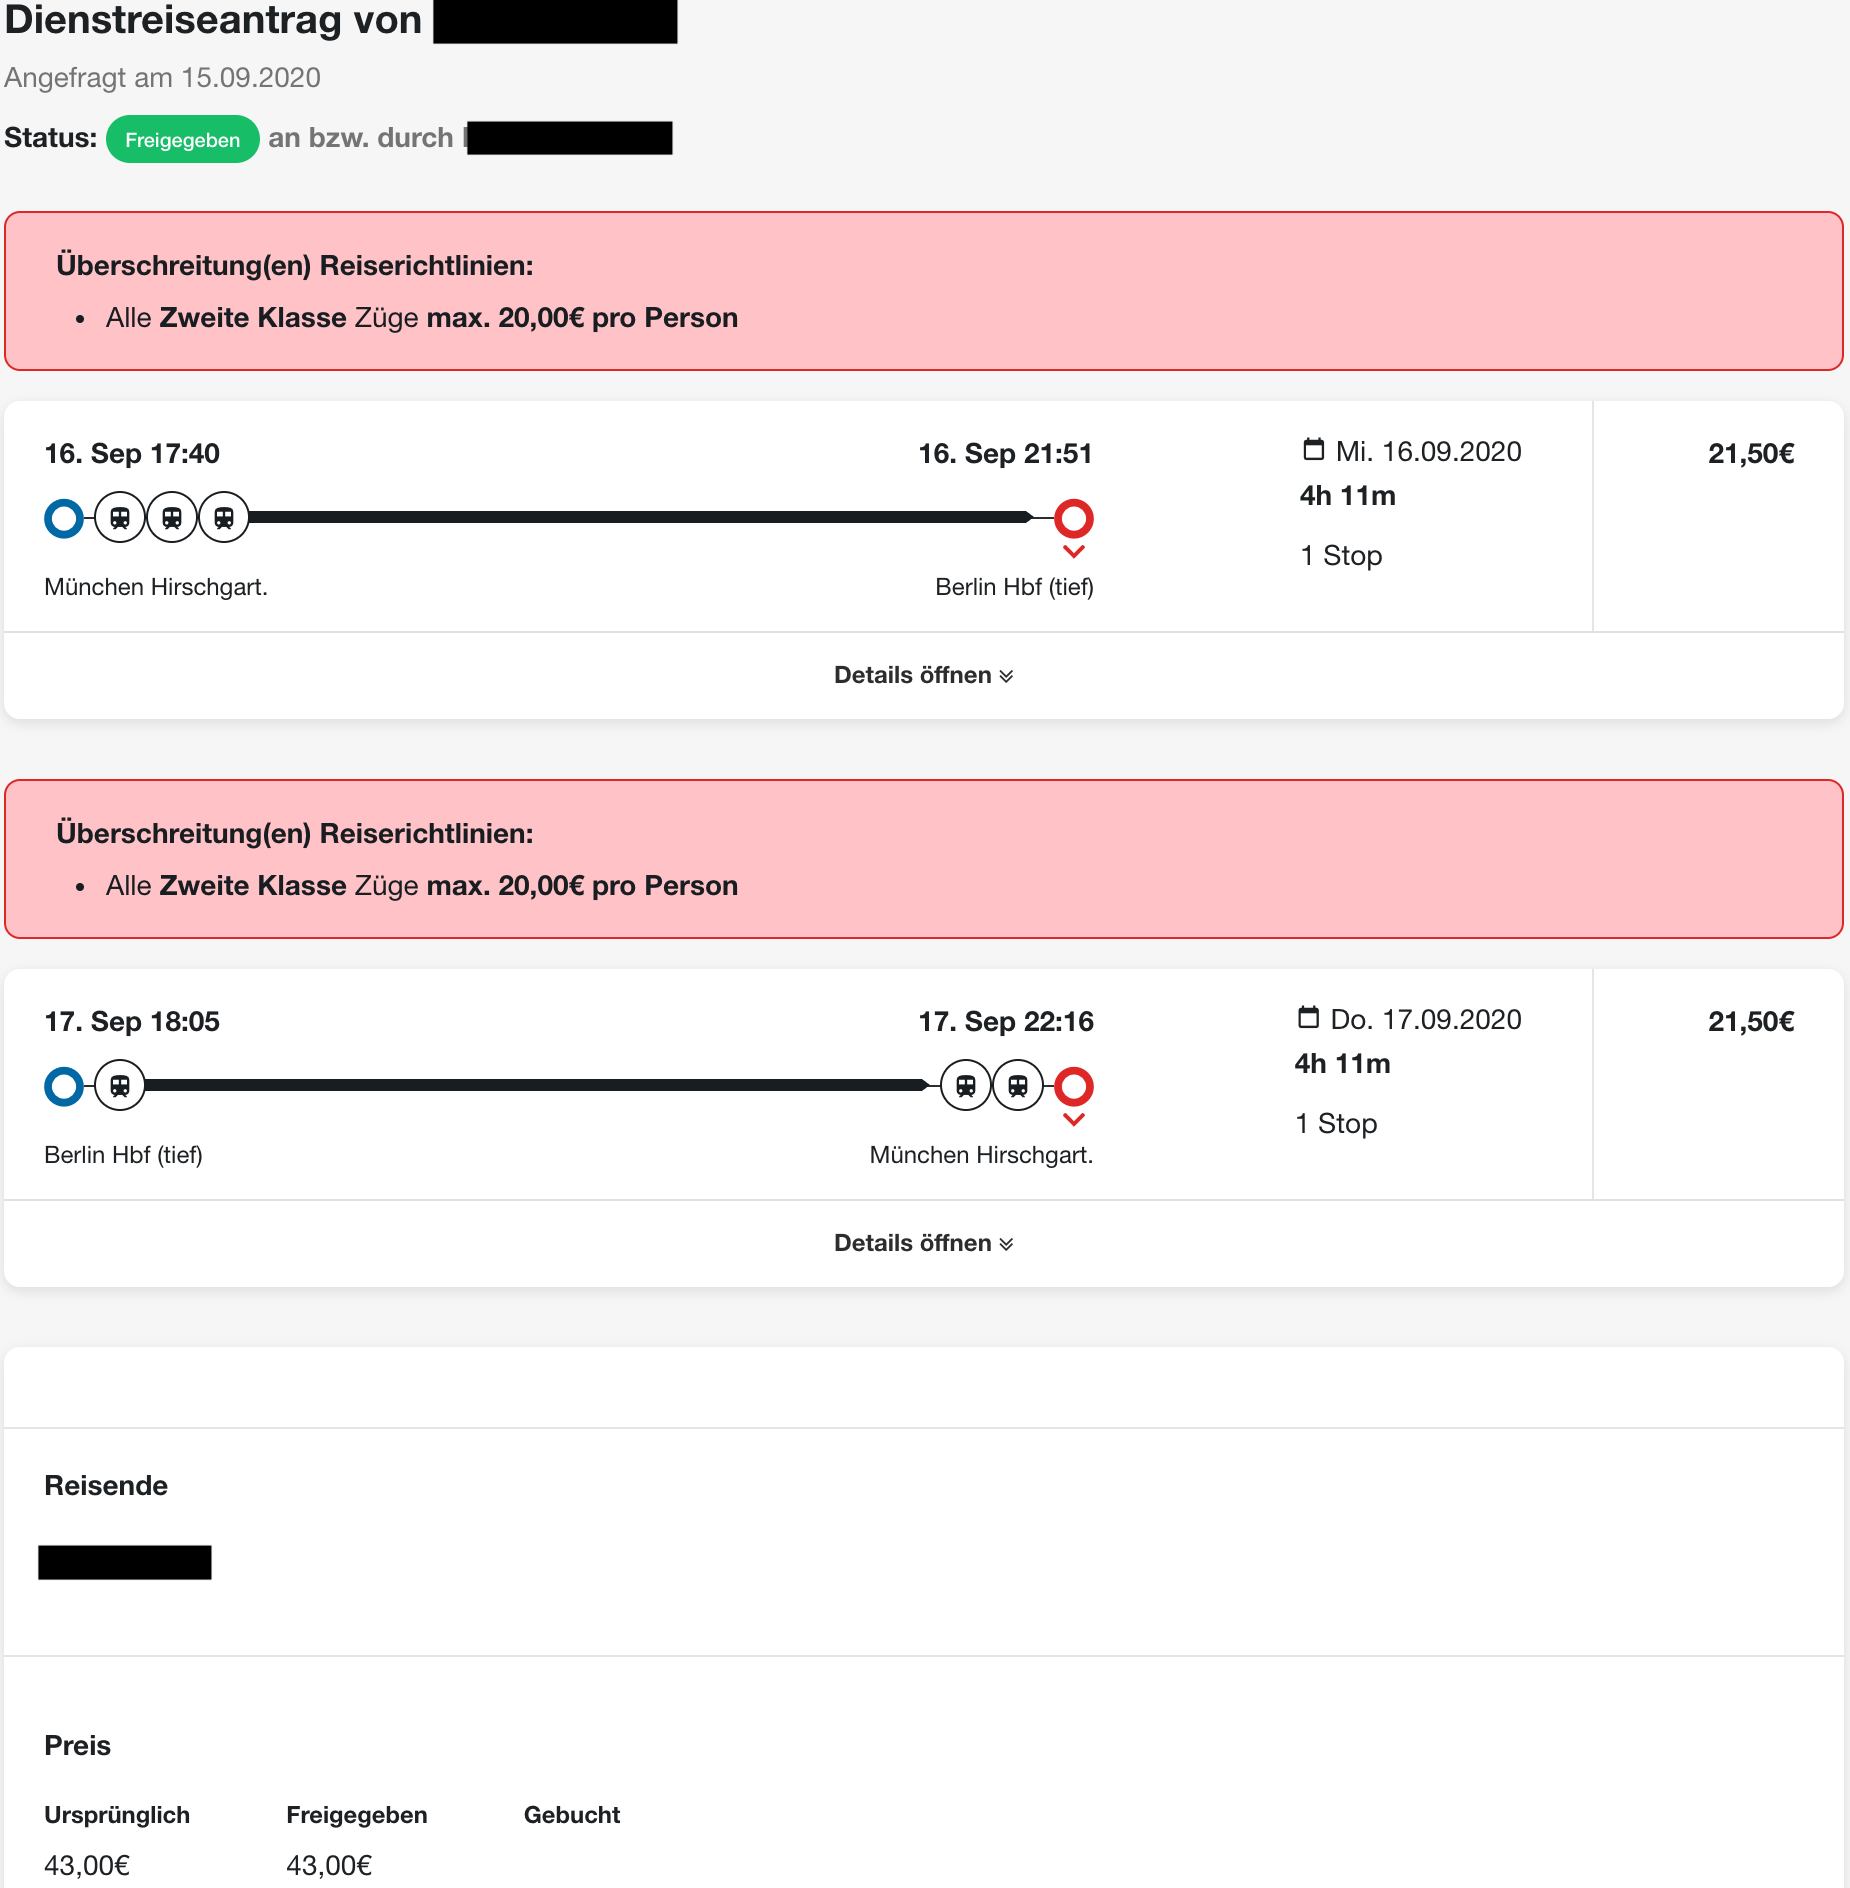Click calendar icon beside Mi. 16.09.2020
The width and height of the screenshot is (1850, 1888).
(1313, 450)
